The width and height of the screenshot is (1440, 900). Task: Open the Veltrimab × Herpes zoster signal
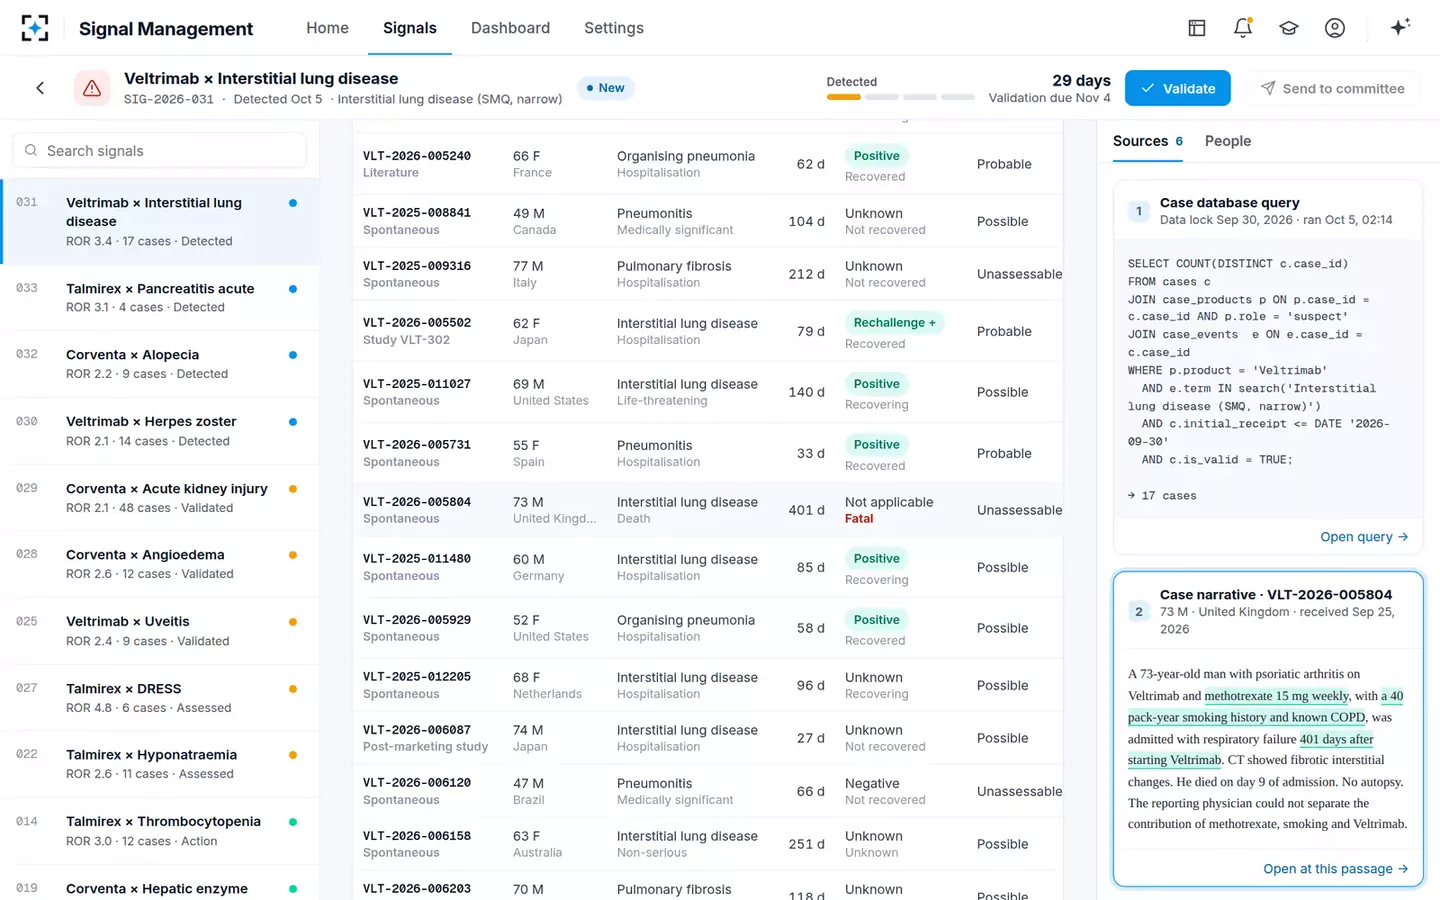160,431
